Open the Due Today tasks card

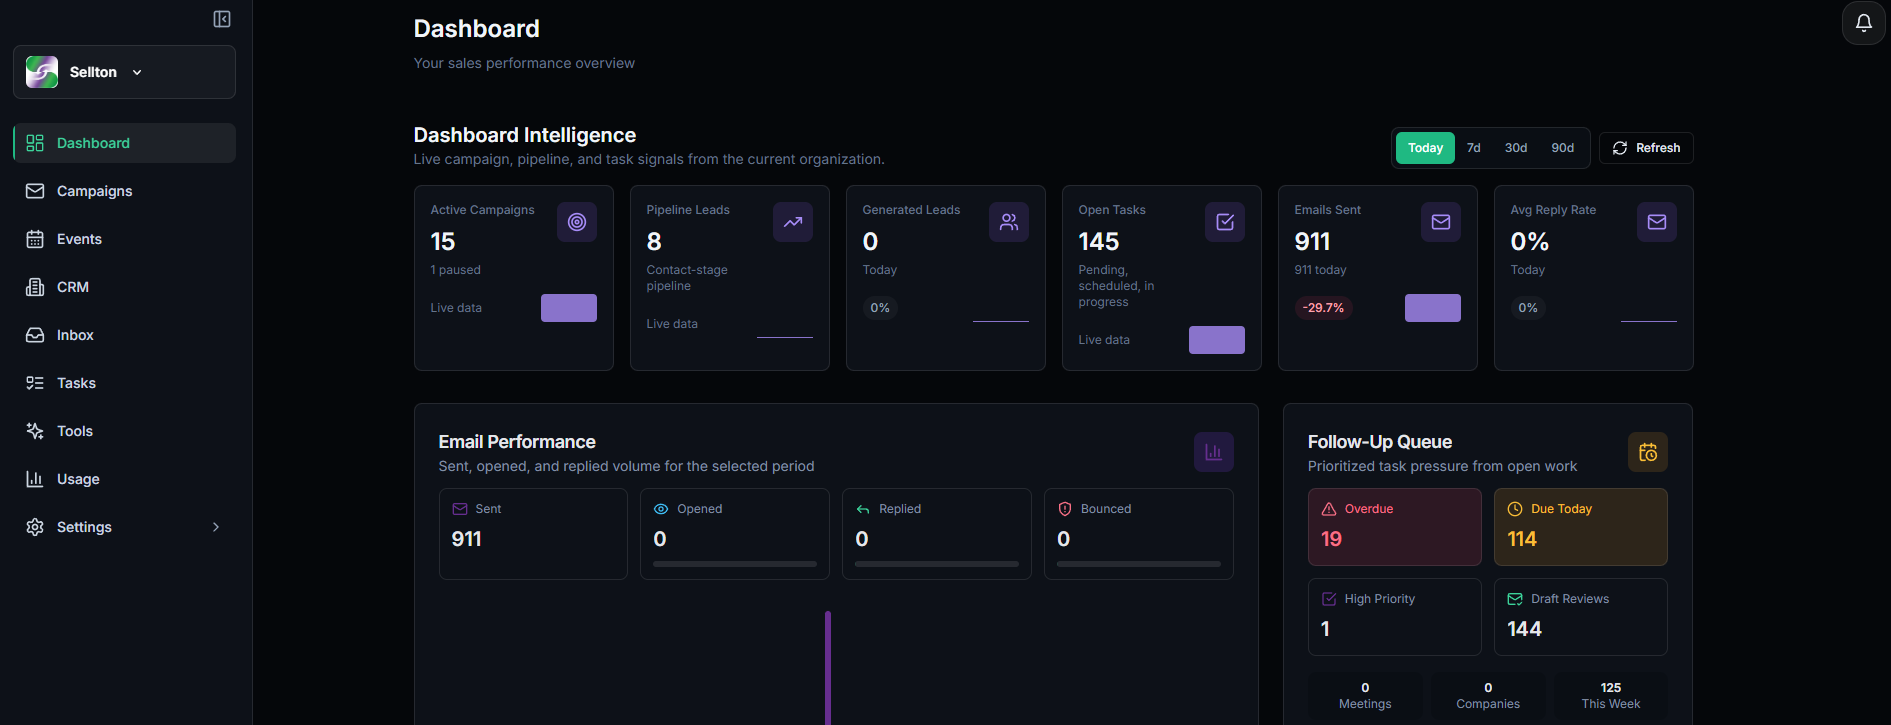(1581, 527)
